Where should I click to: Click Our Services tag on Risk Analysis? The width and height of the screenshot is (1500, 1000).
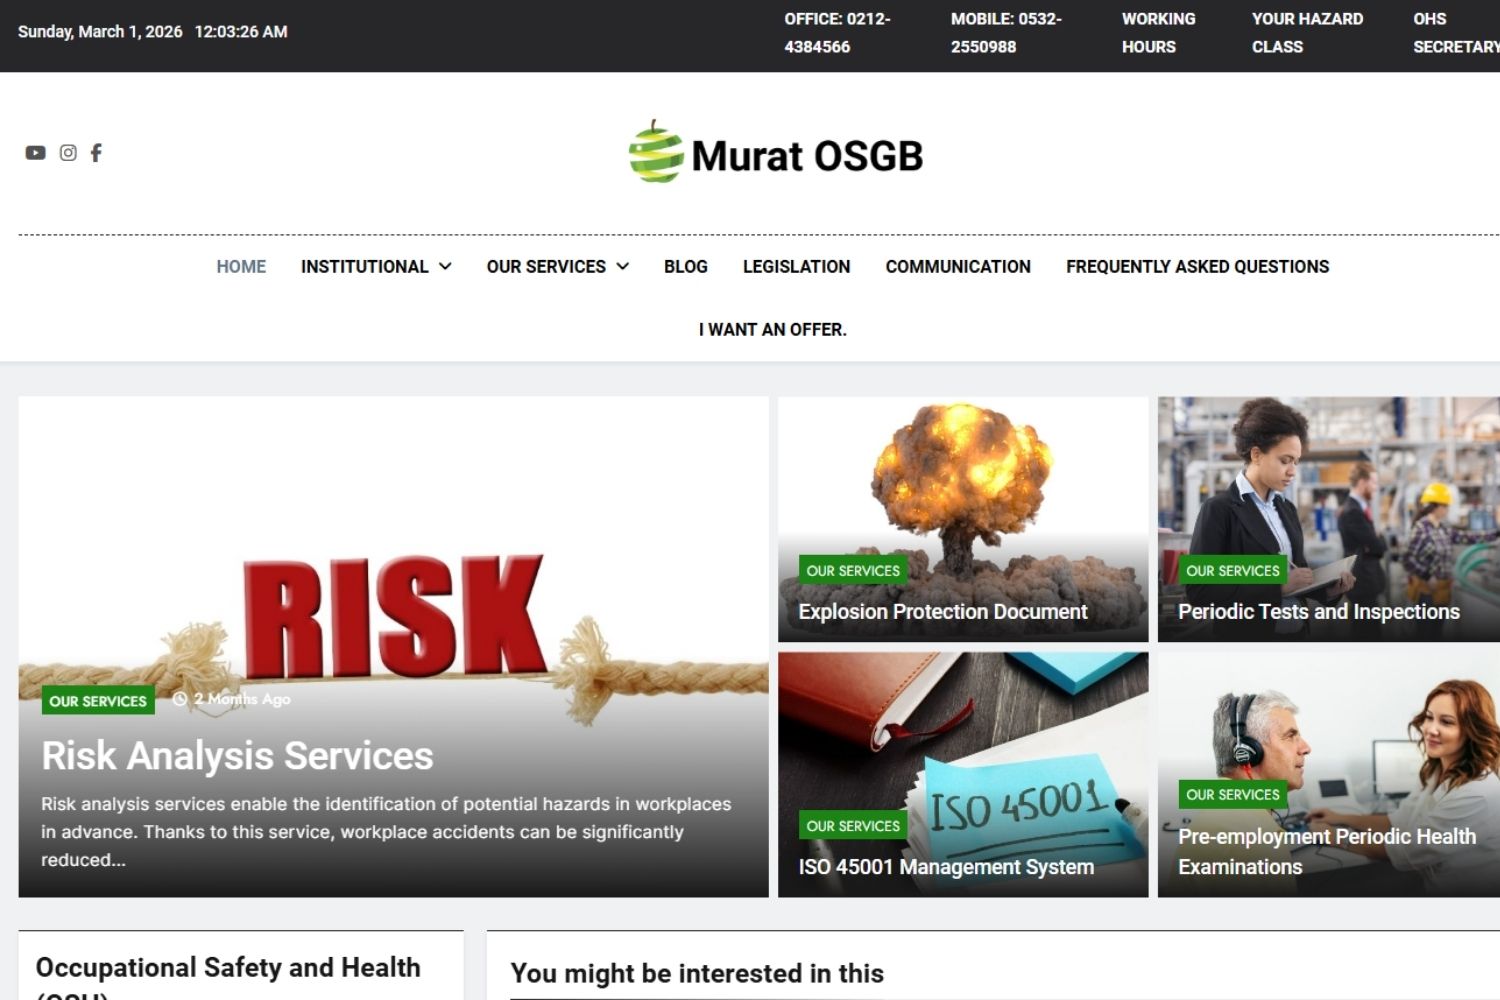click(x=98, y=701)
